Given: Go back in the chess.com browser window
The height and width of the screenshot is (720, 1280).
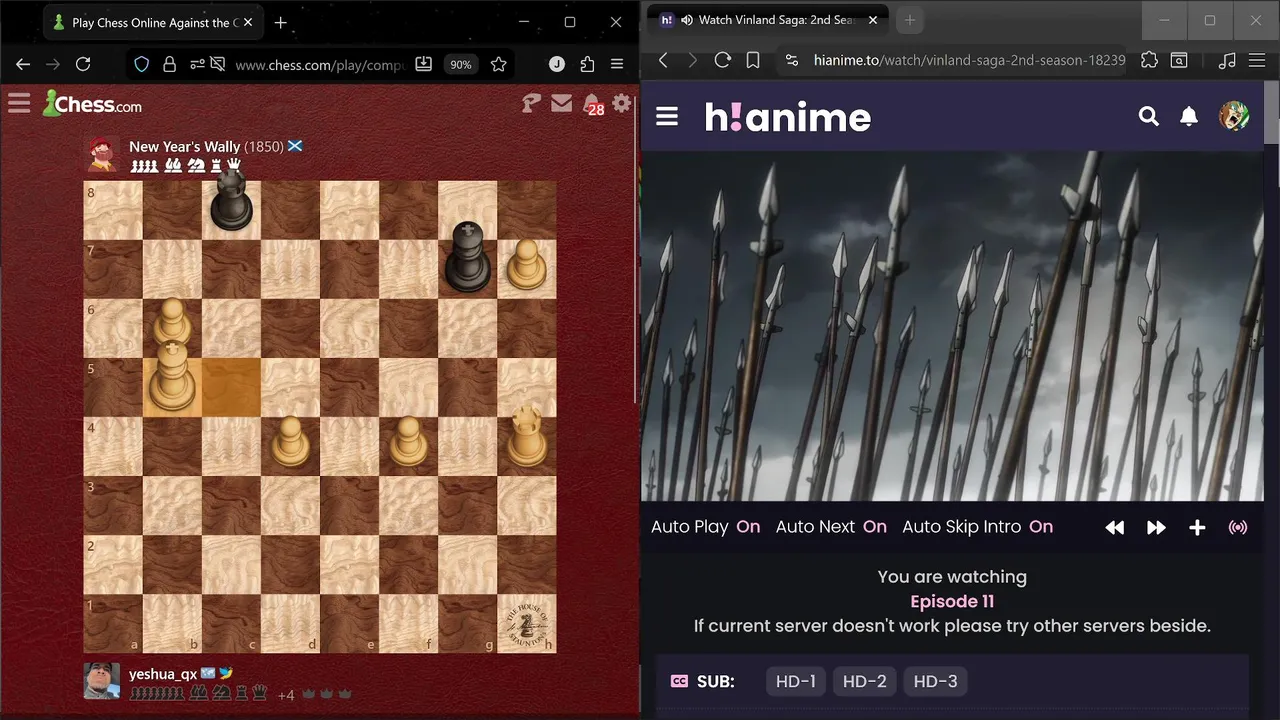Looking at the screenshot, I should 23,64.
